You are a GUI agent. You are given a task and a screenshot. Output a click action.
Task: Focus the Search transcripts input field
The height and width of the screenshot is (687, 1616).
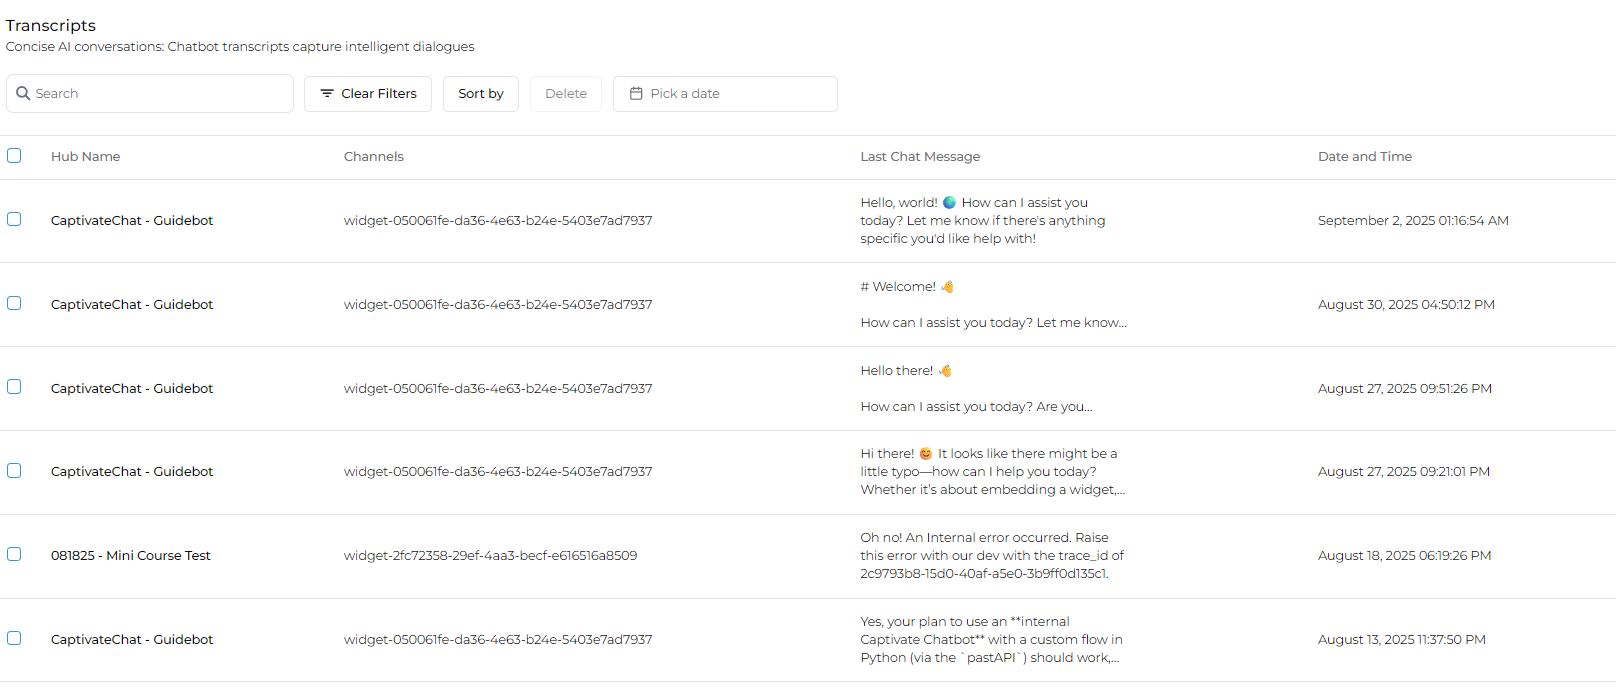[150, 94]
